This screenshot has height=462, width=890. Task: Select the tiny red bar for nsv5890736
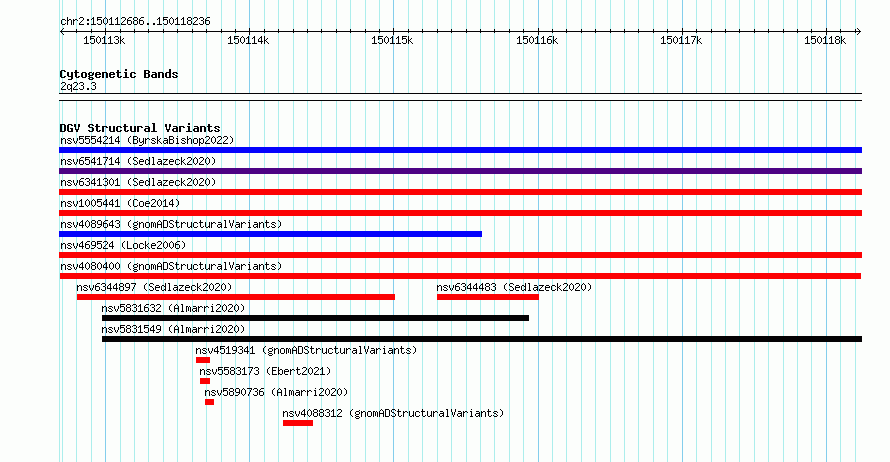point(209,402)
